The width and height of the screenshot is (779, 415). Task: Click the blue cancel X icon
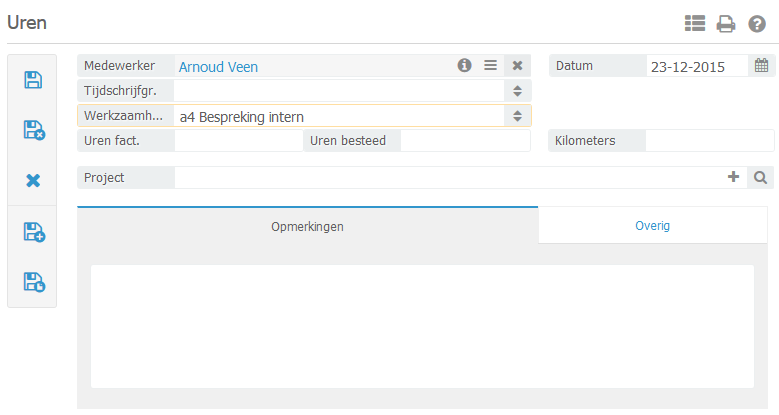click(33, 181)
